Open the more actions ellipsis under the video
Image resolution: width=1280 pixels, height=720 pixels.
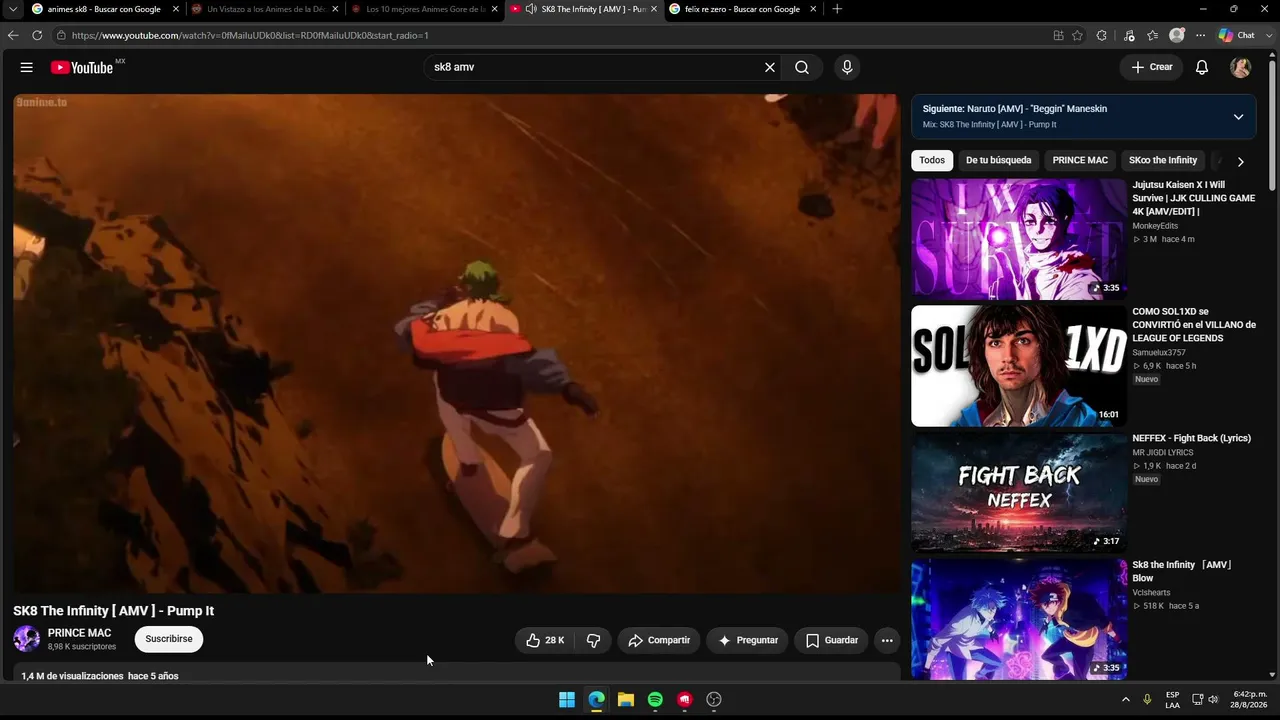[887, 640]
